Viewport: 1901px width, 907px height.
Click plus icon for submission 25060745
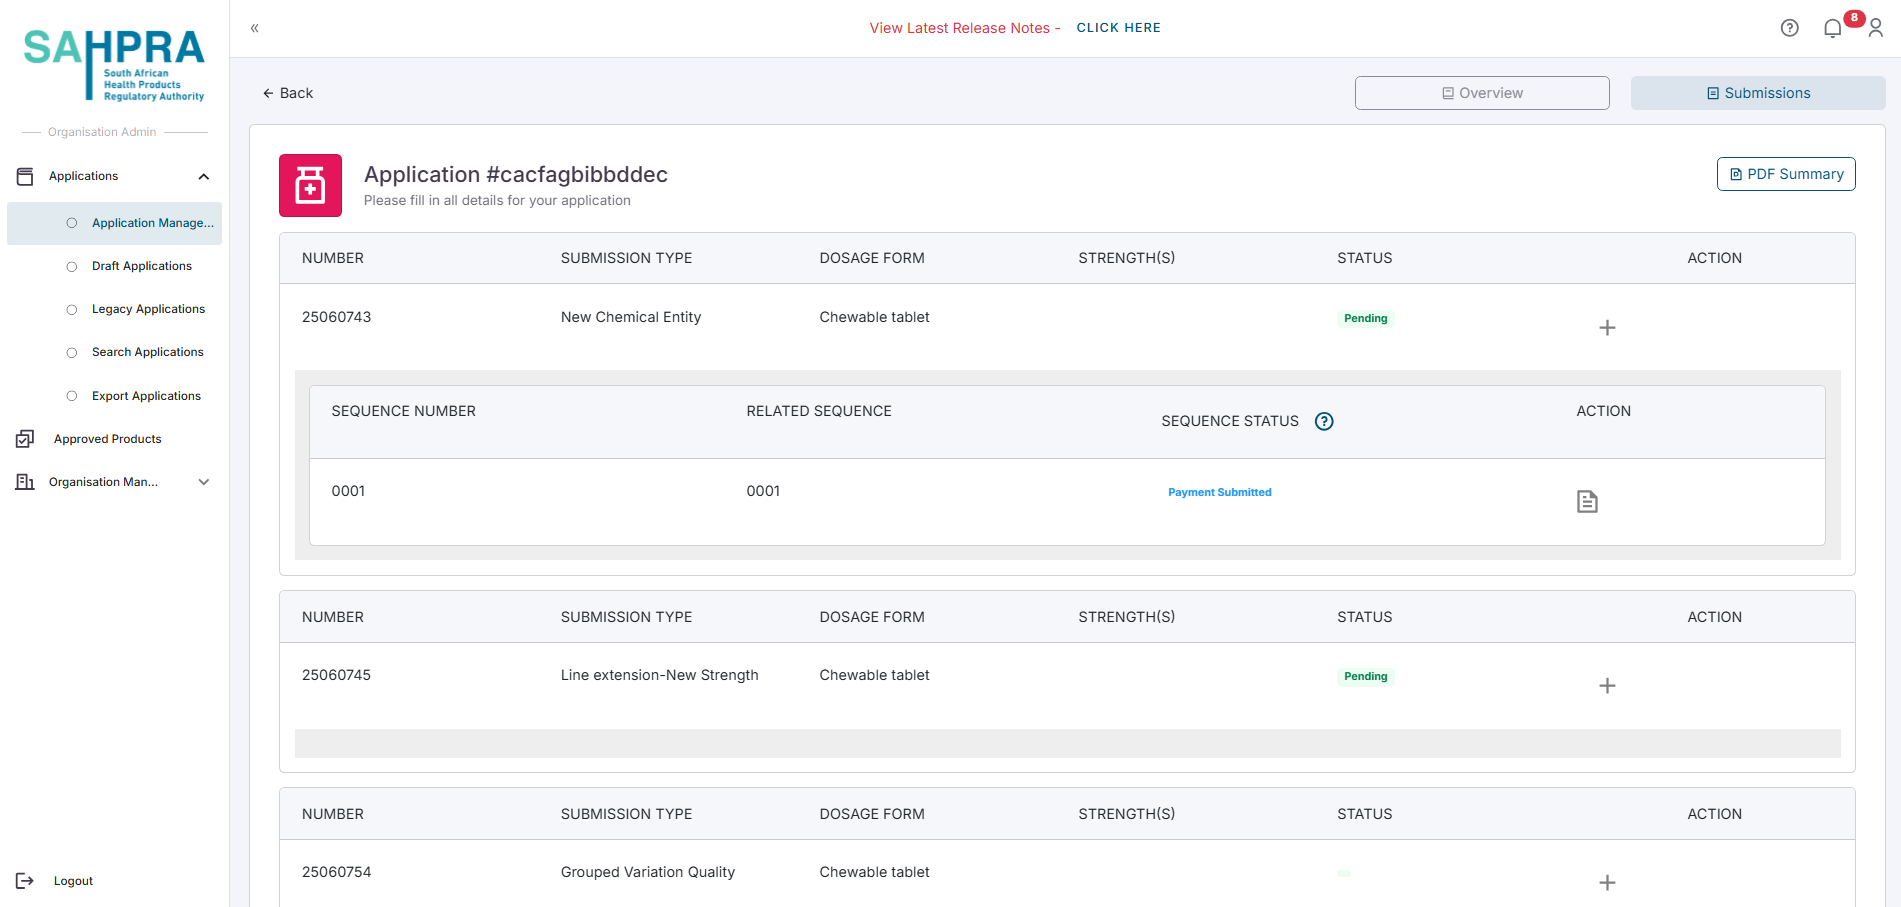pos(1606,686)
